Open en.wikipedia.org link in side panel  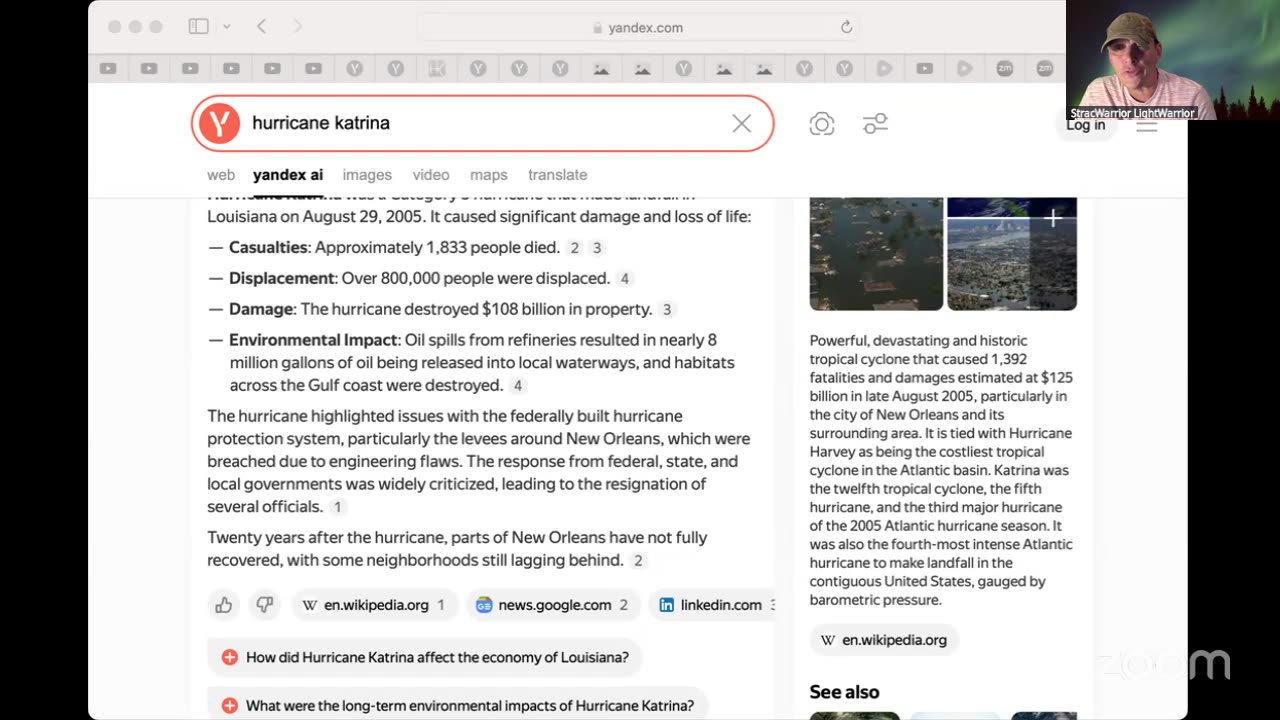pos(884,640)
